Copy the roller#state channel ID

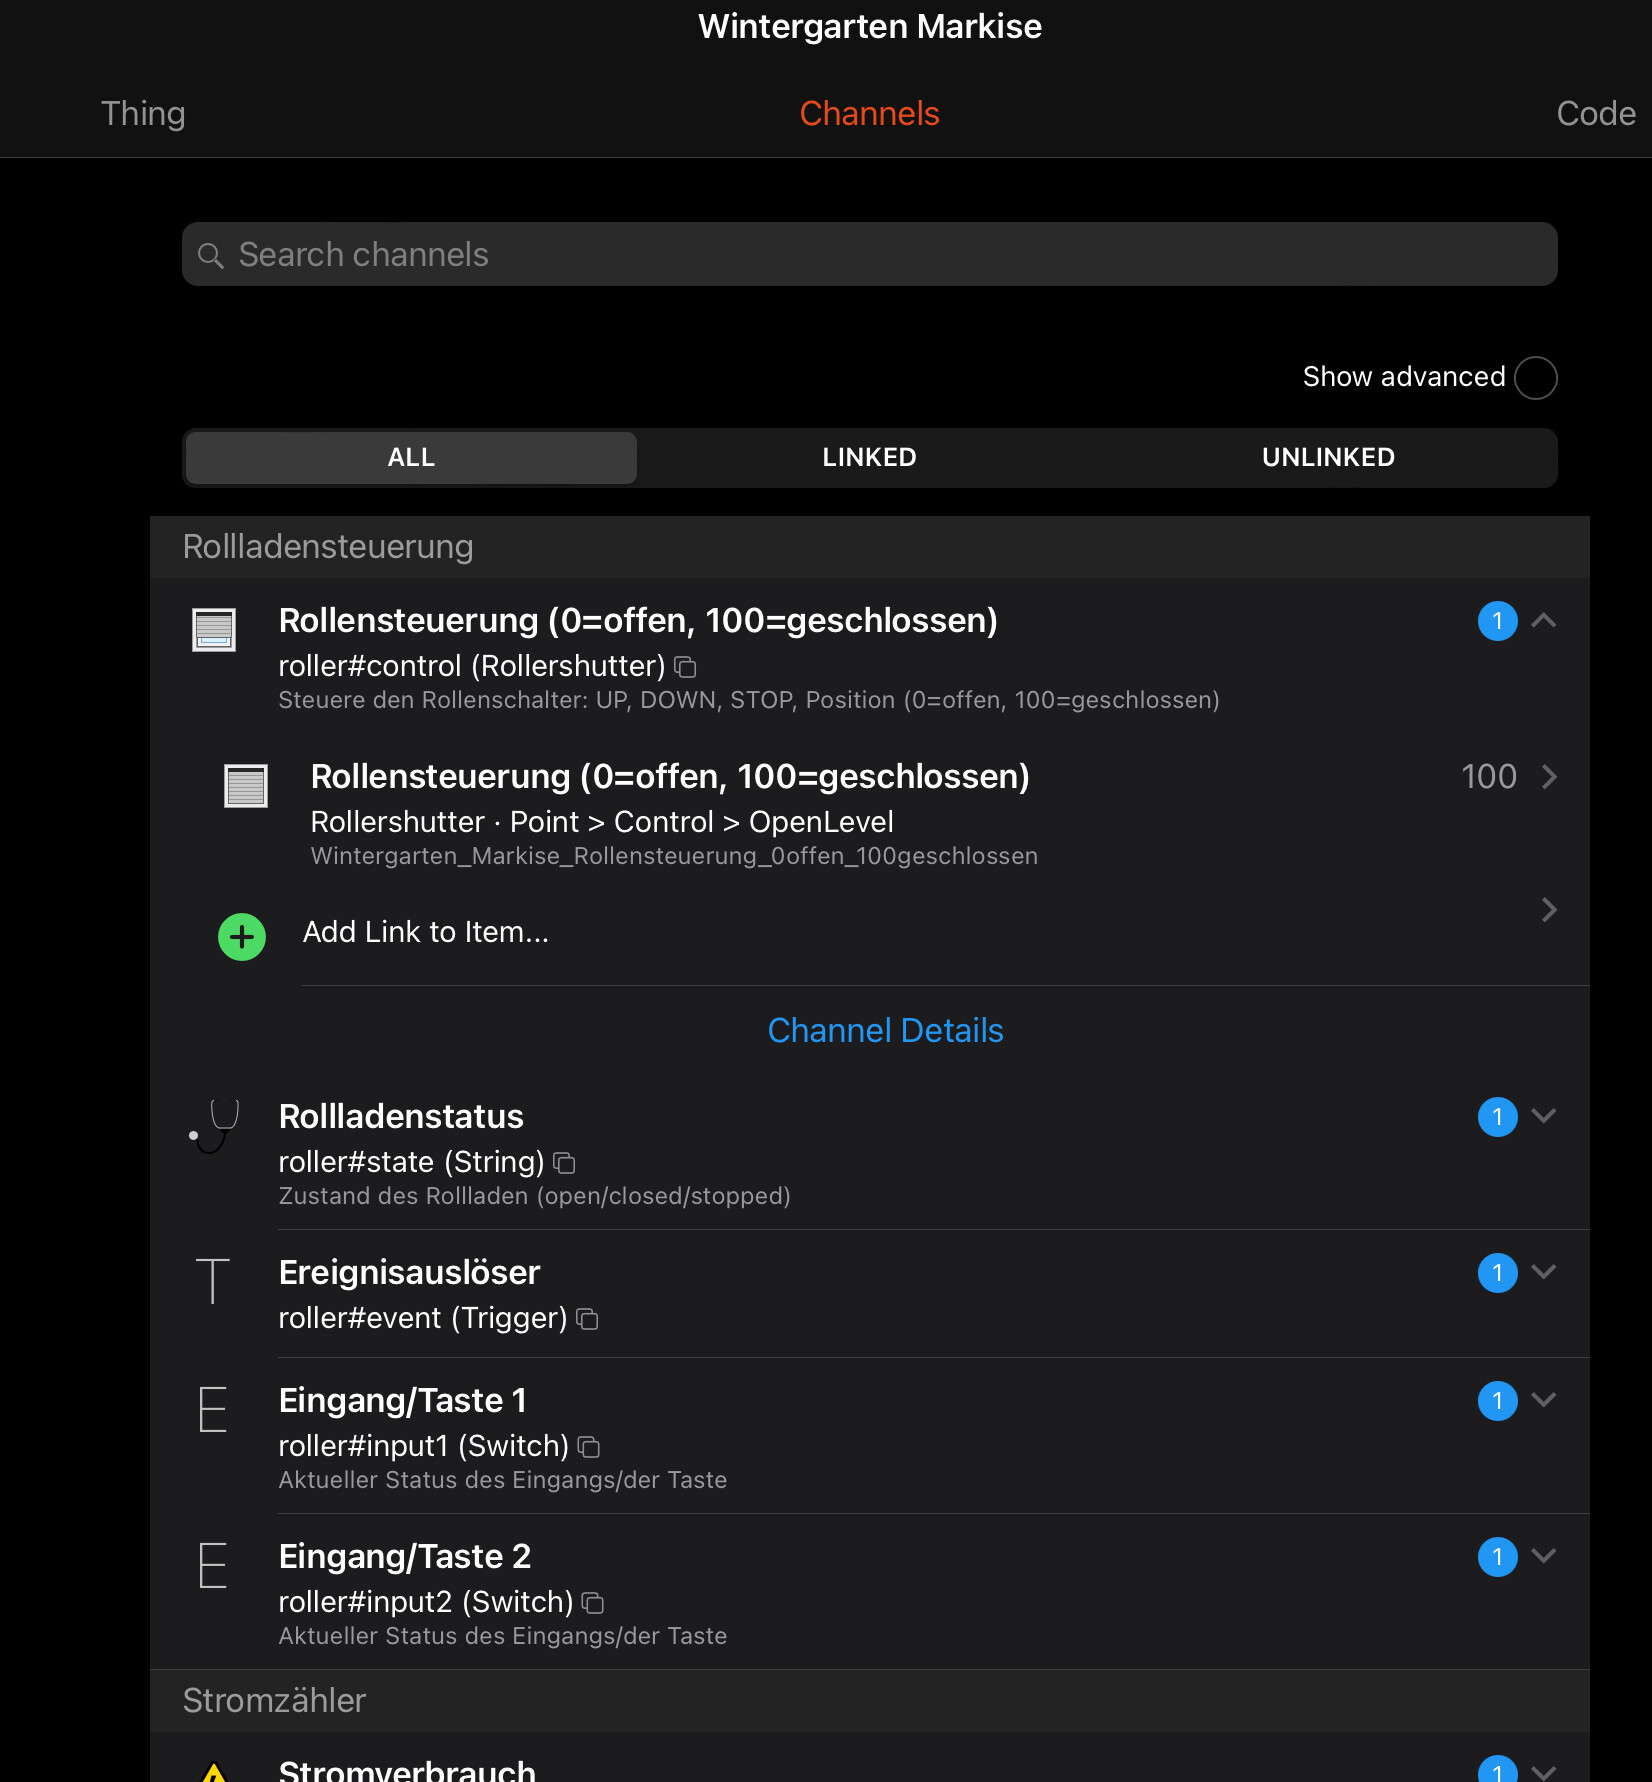(565, 1163)
